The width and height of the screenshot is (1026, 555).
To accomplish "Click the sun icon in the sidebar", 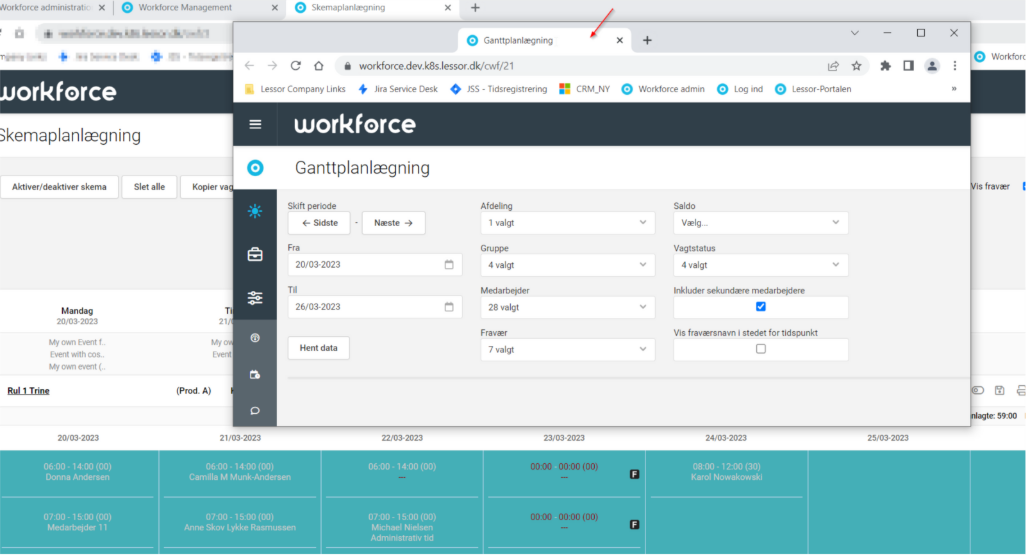I will [255, 211].
